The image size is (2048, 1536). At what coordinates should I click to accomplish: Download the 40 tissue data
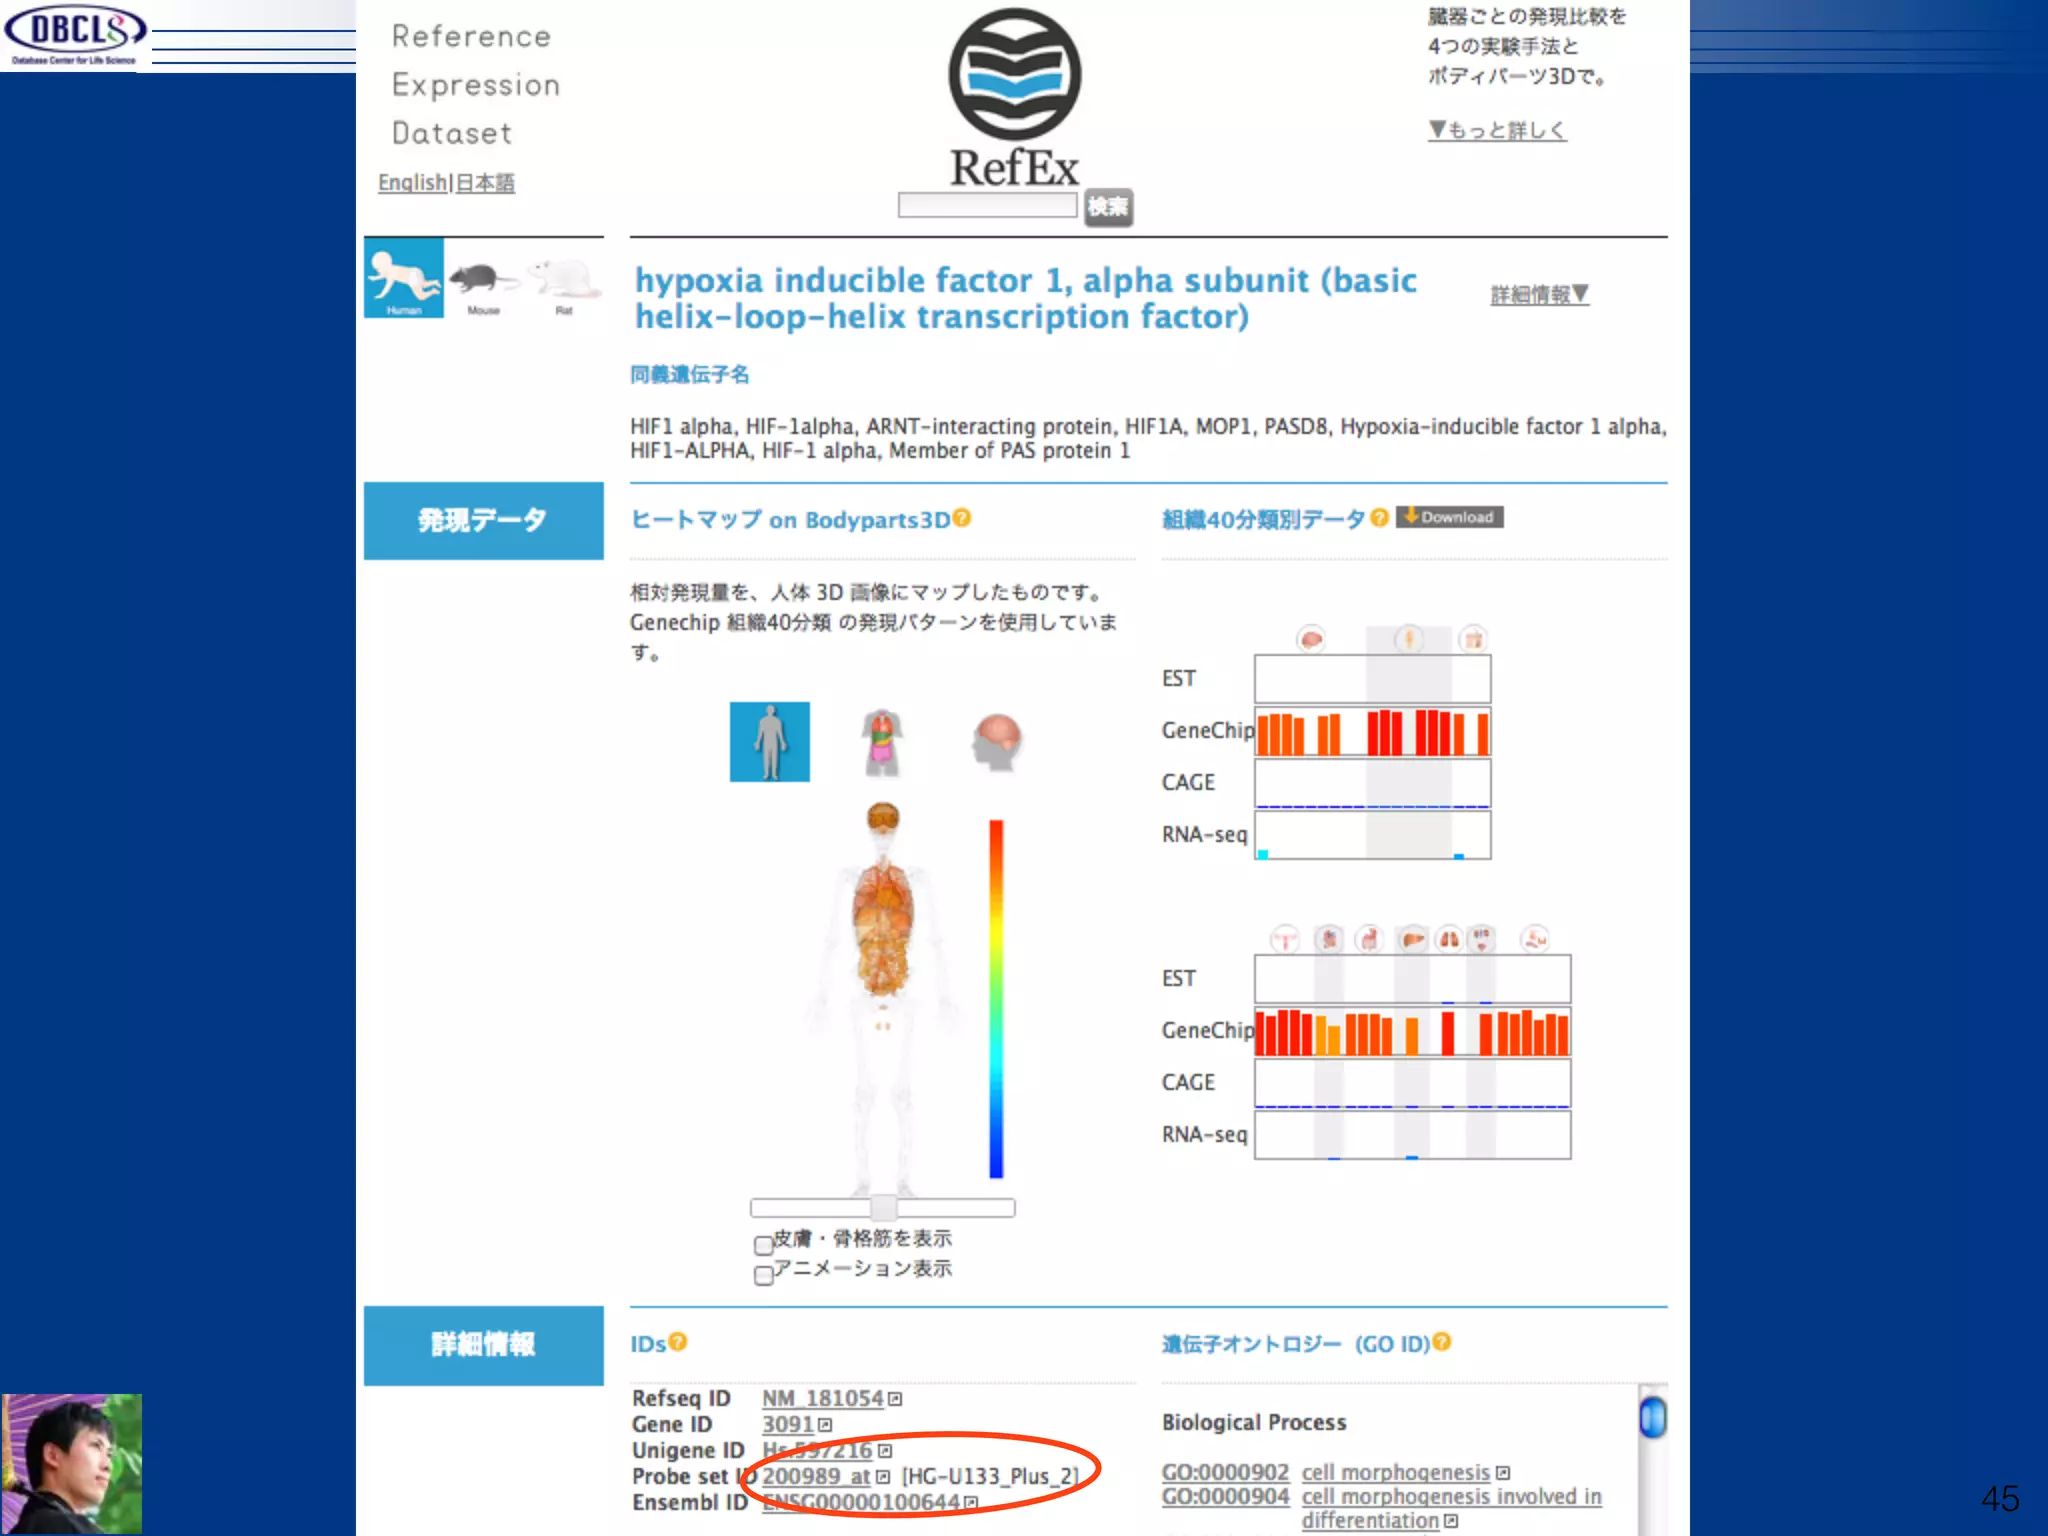click(1449, 517)
